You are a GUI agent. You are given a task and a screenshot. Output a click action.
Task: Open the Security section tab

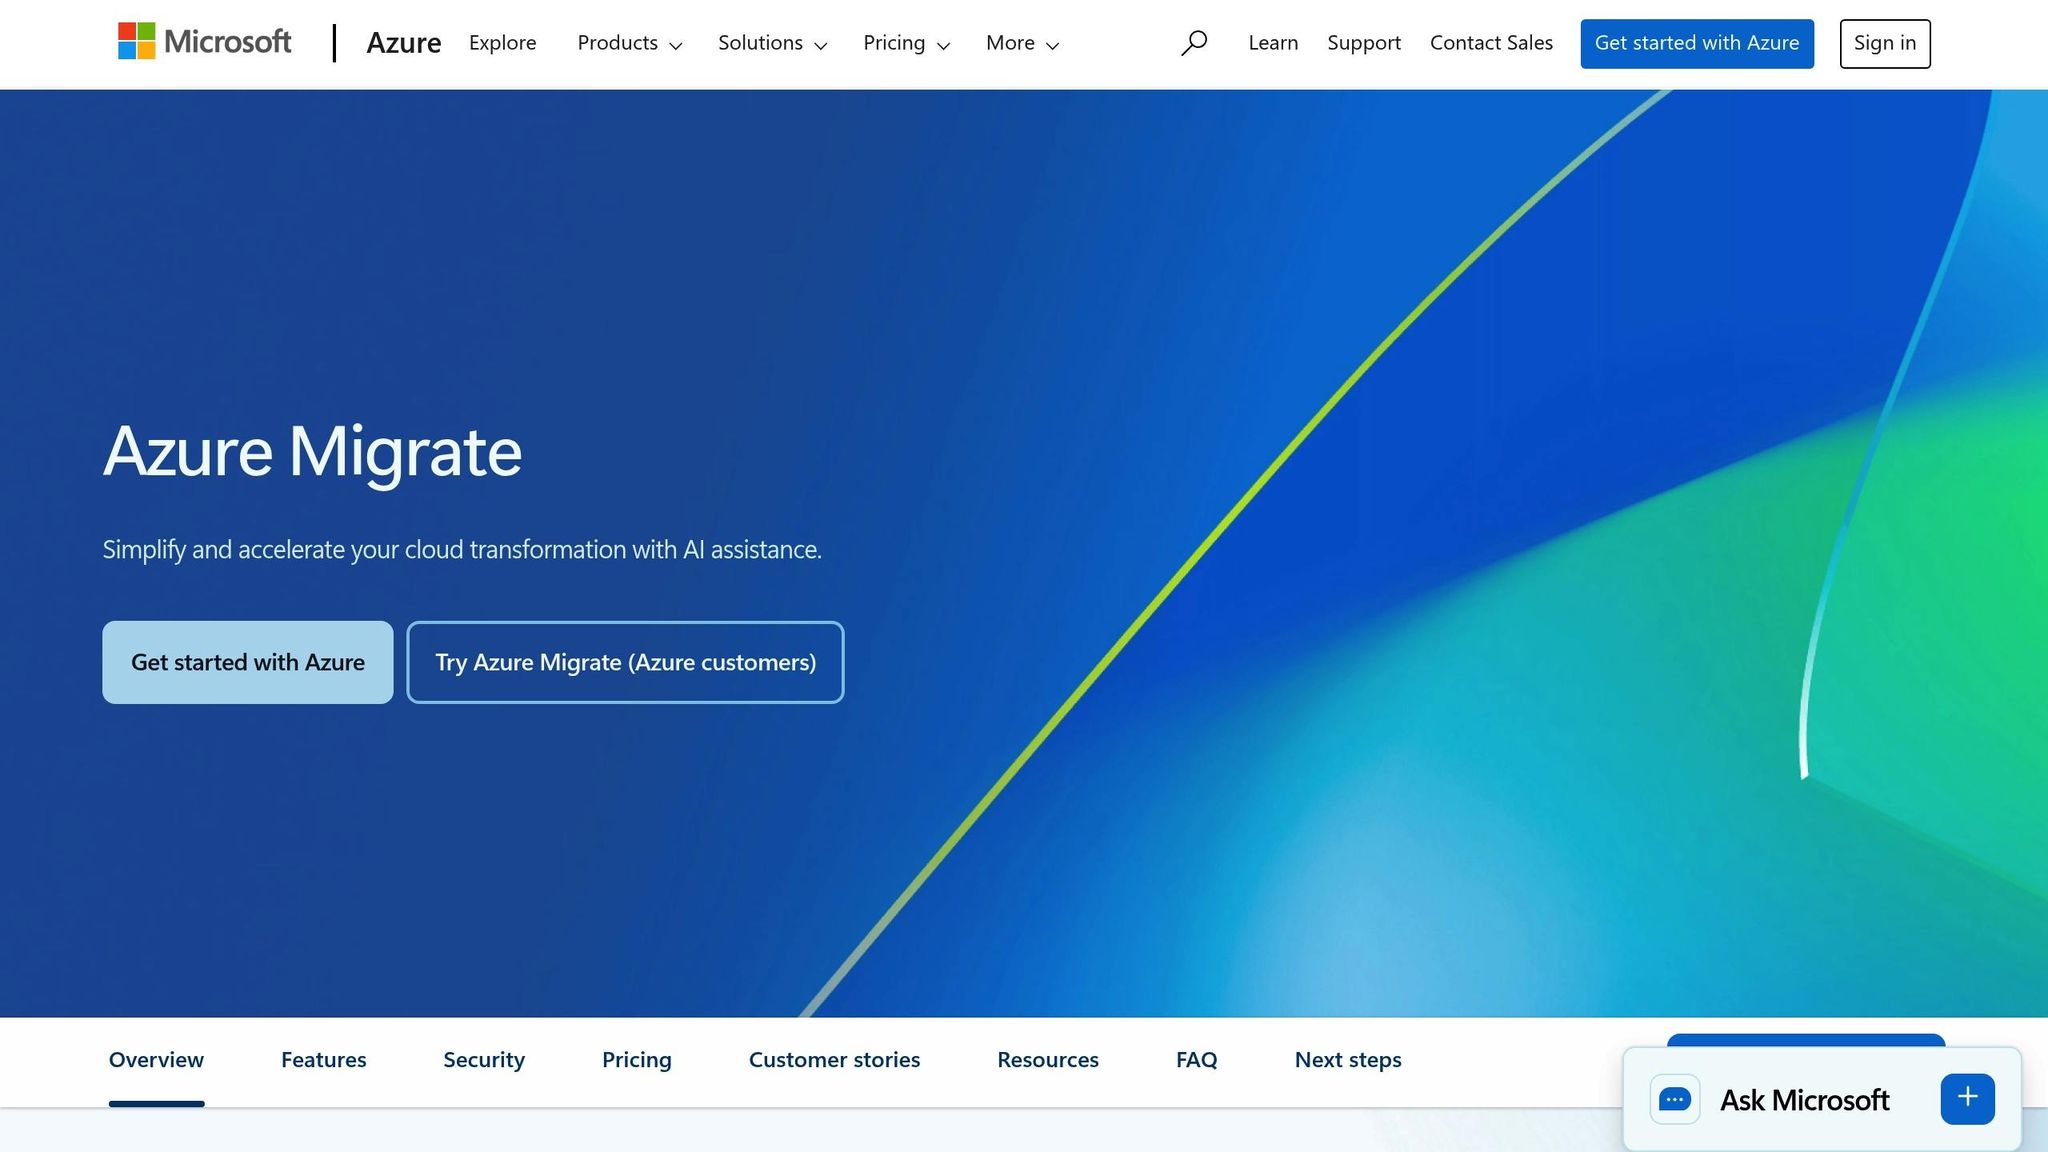point(484,1059)
